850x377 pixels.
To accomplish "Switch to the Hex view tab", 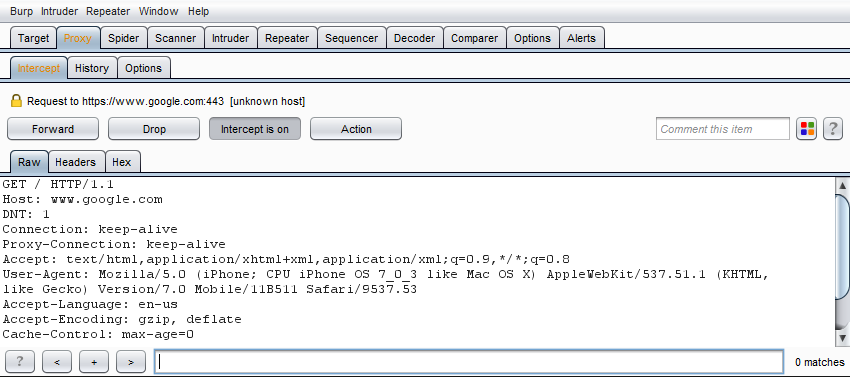I will (x=122, y=162).
